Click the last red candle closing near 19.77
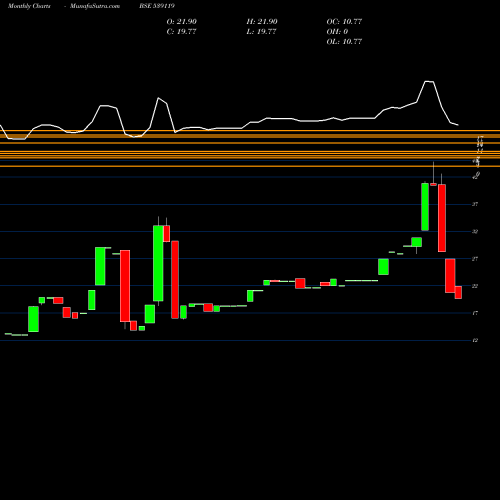Image resolution: width=500 pixels, height=500 pixels. [458, 292]
